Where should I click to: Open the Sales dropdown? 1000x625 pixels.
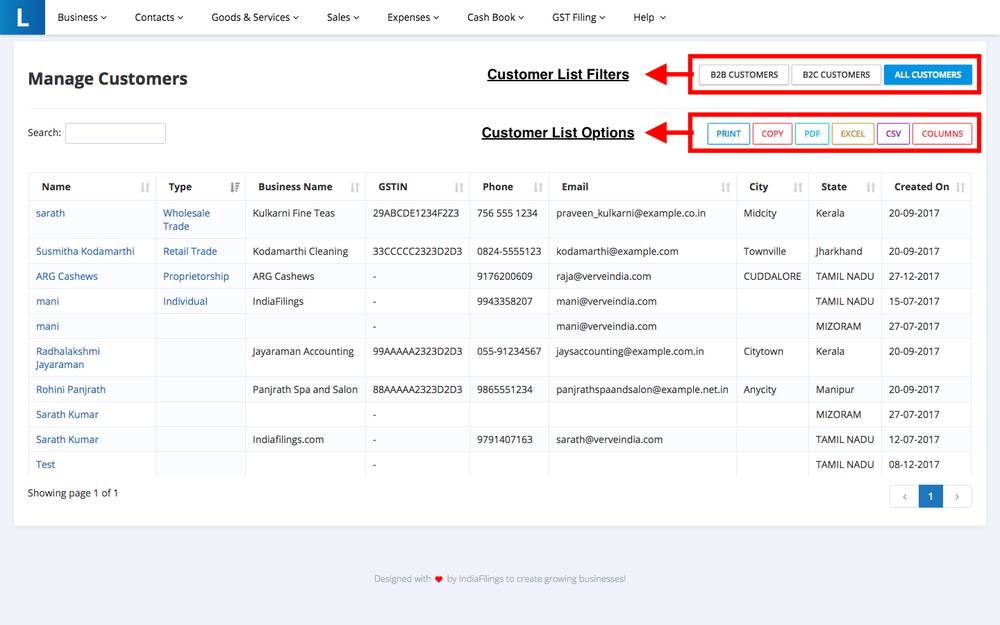[342, 17]
